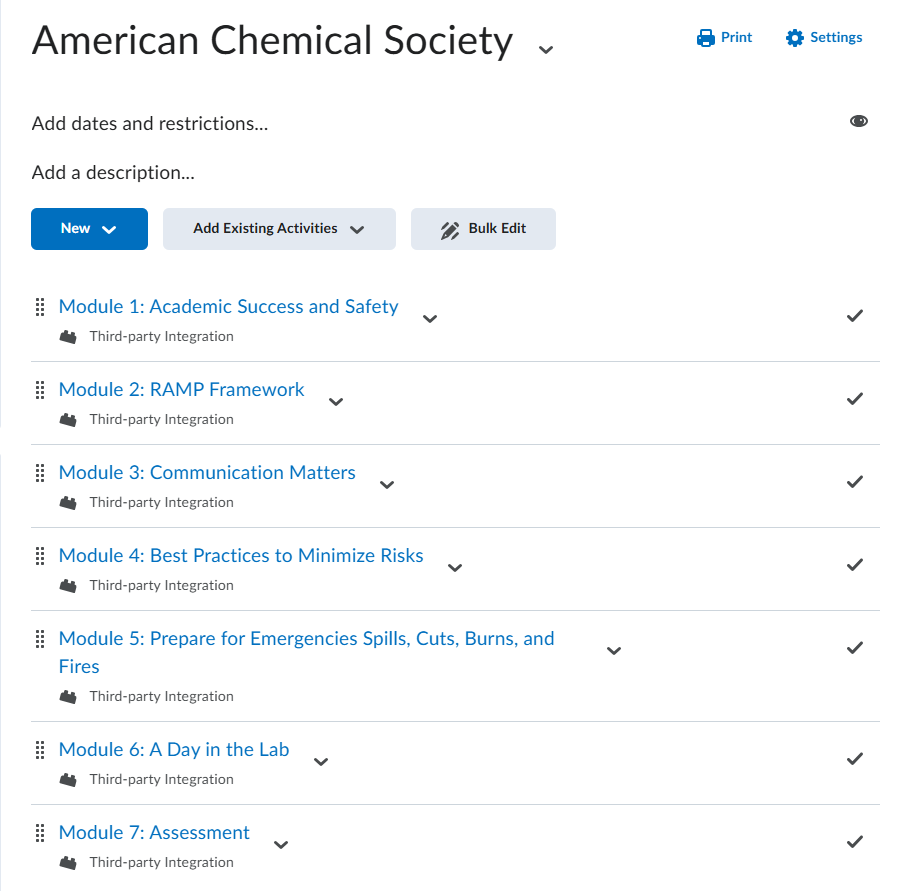Click the drag handle beside Module 3

click(x=41, y=473)
